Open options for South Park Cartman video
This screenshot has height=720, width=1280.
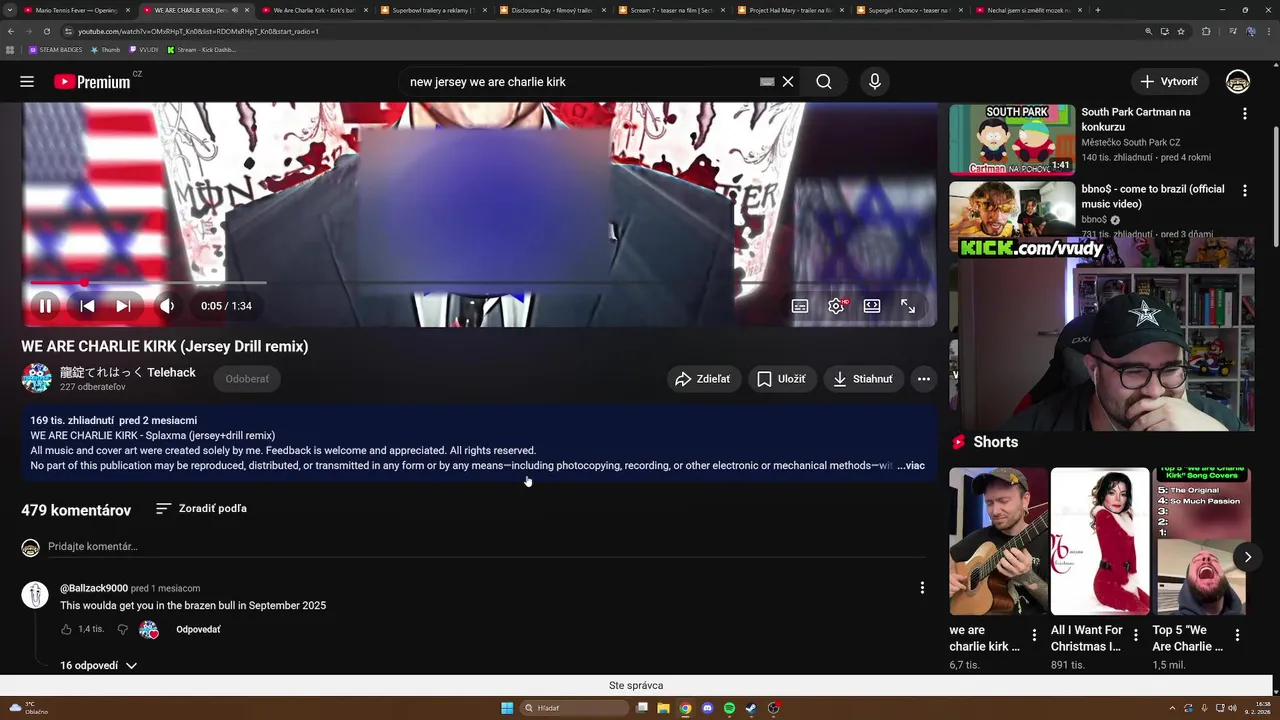1245,114
